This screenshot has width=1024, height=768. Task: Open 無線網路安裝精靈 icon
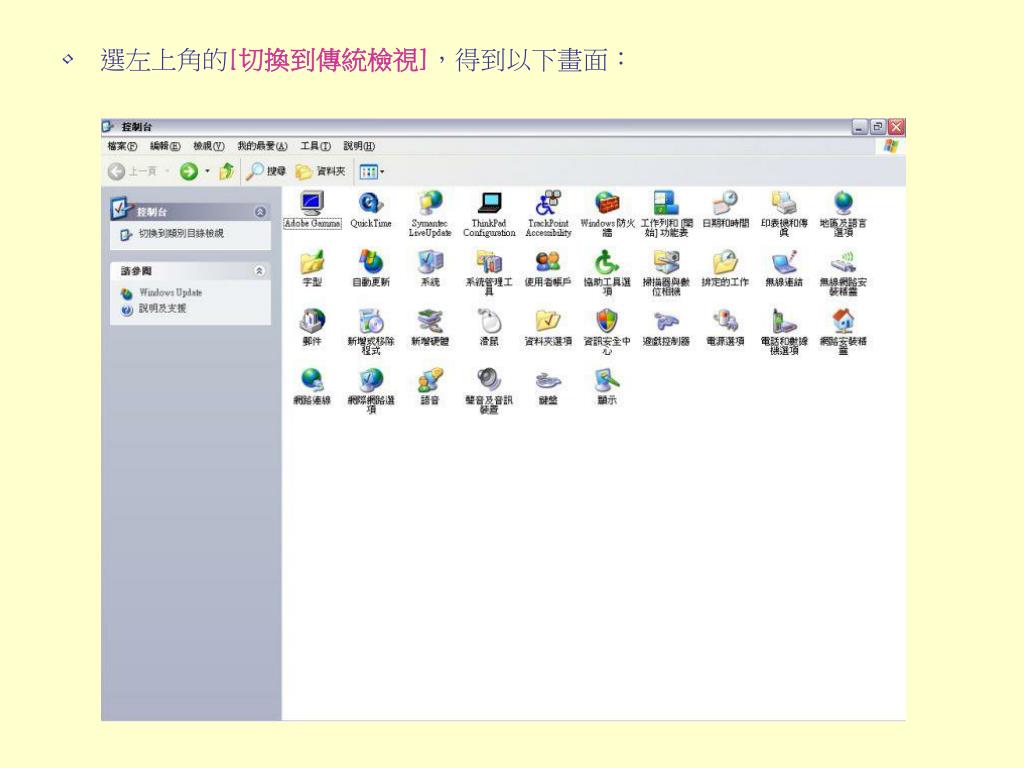pos(843,272)
